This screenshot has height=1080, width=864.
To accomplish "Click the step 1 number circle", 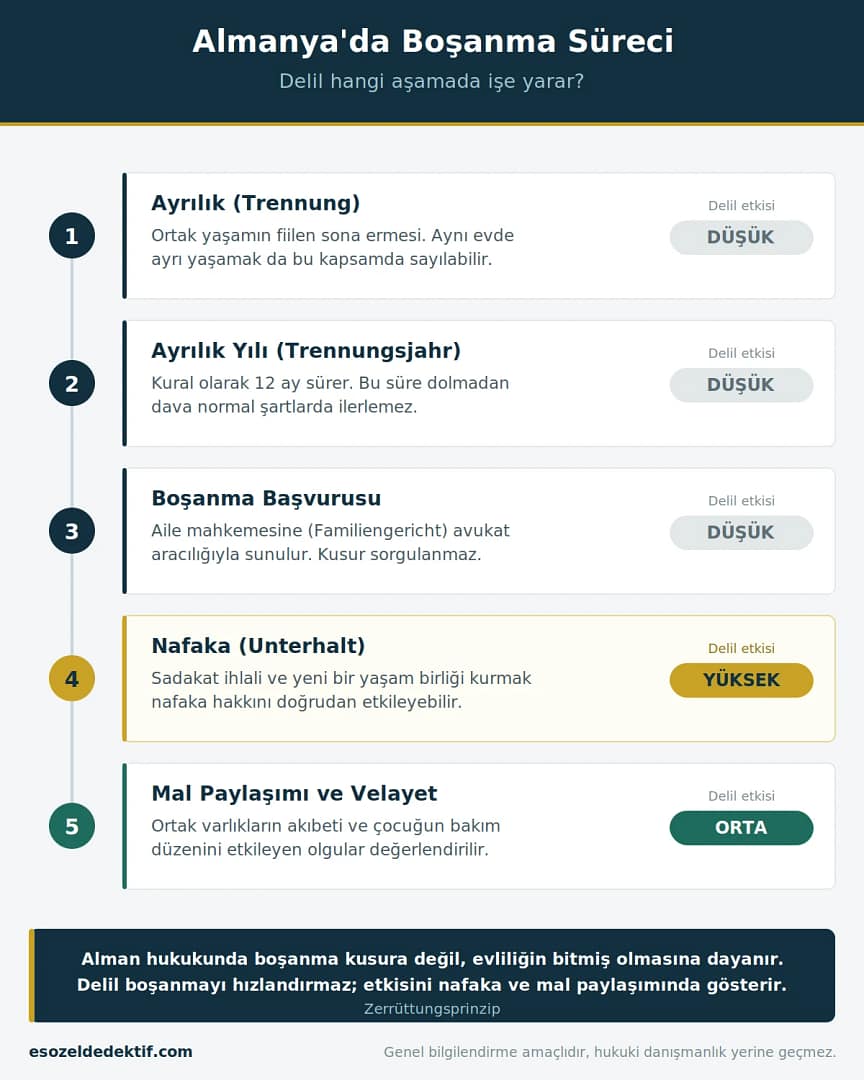I will tap(72, 236).
